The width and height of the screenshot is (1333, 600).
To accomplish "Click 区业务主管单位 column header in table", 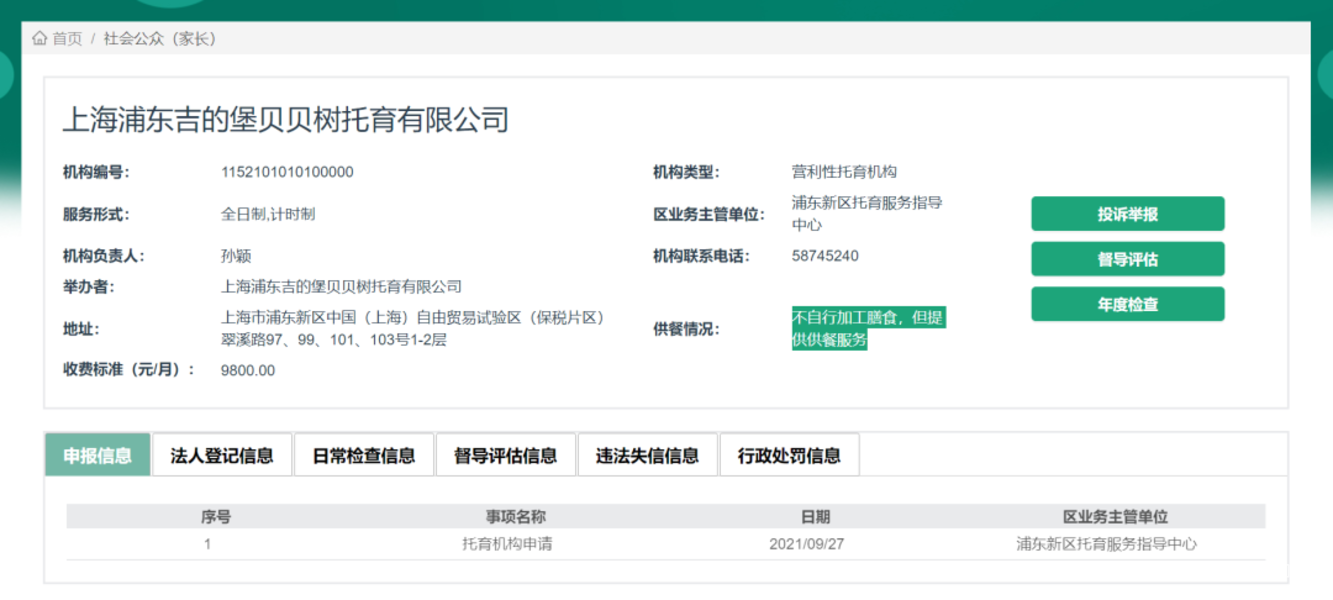I will (1115, 517).
